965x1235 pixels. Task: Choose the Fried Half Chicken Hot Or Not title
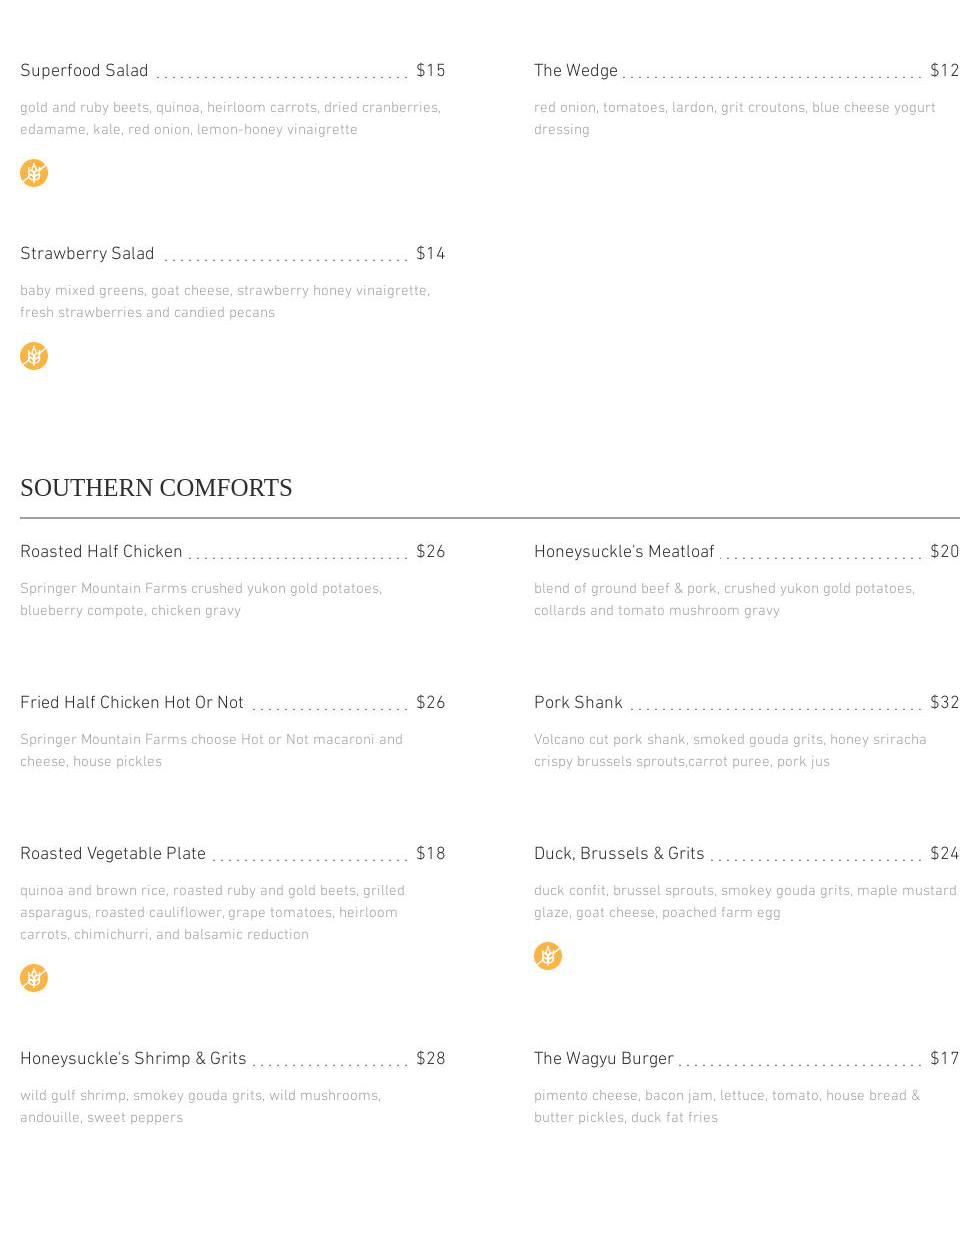(132, 703)
